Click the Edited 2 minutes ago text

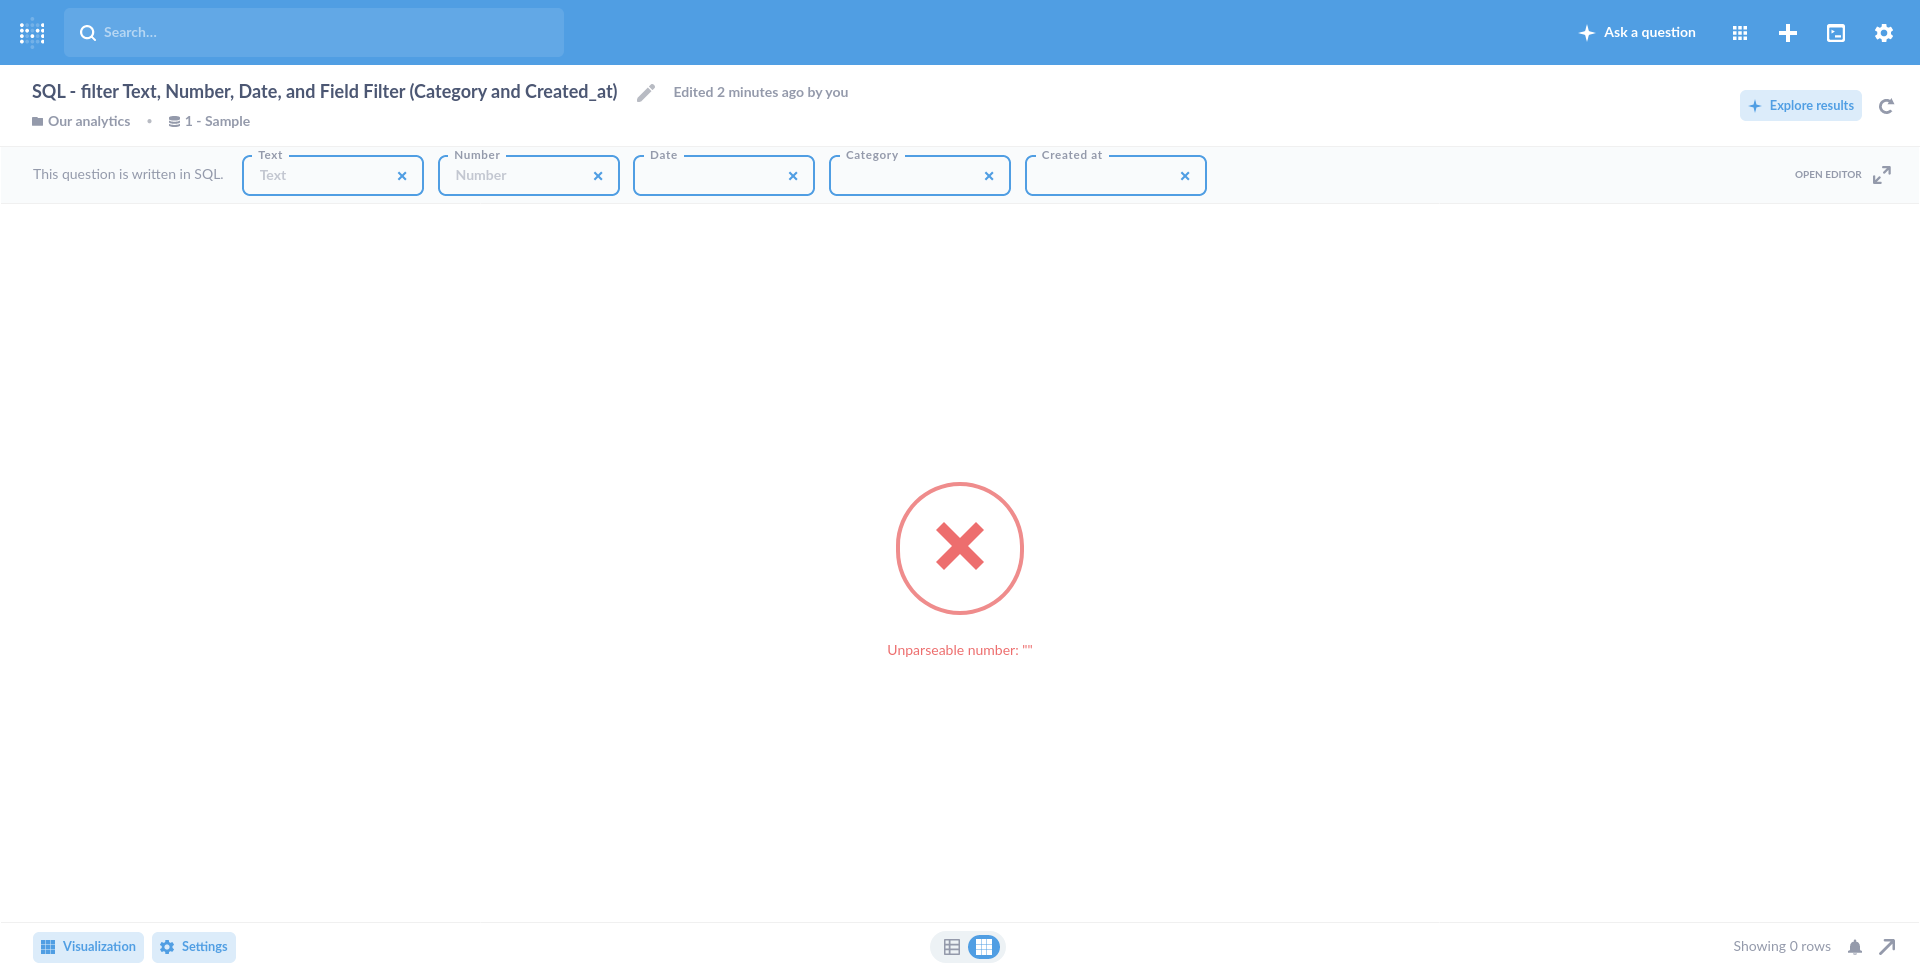[761, 92]
